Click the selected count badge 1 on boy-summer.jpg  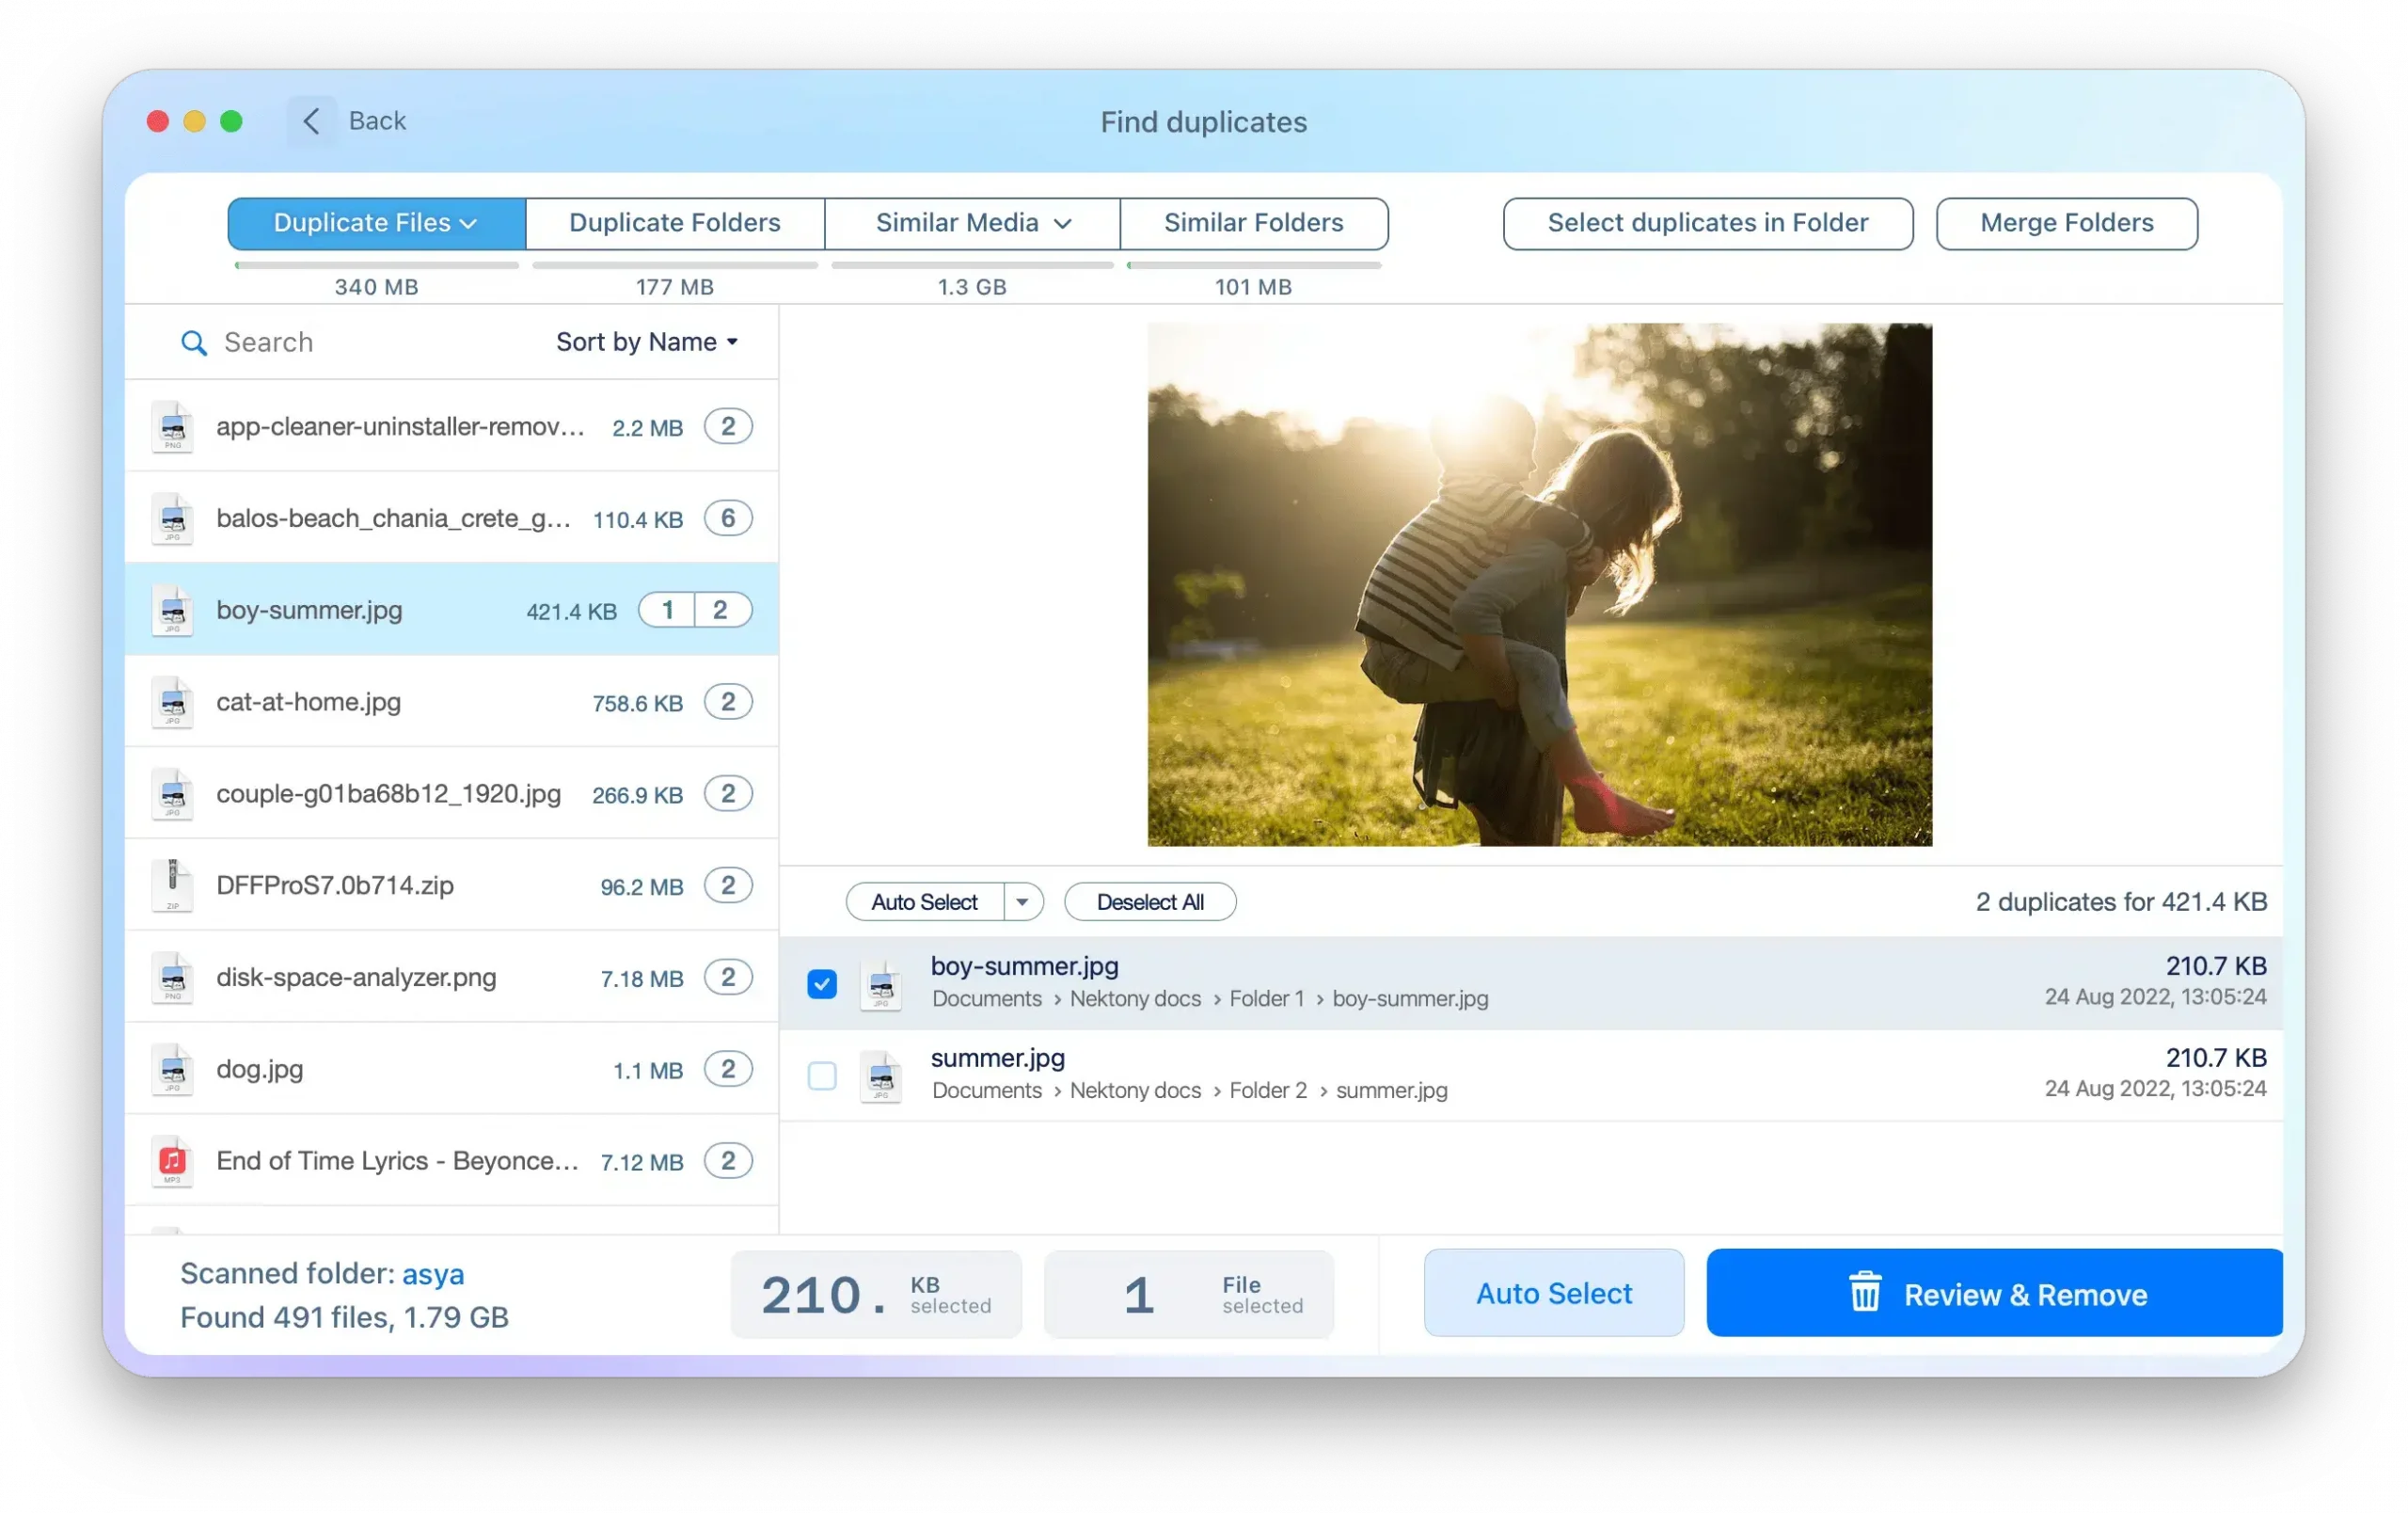point(667,610)
